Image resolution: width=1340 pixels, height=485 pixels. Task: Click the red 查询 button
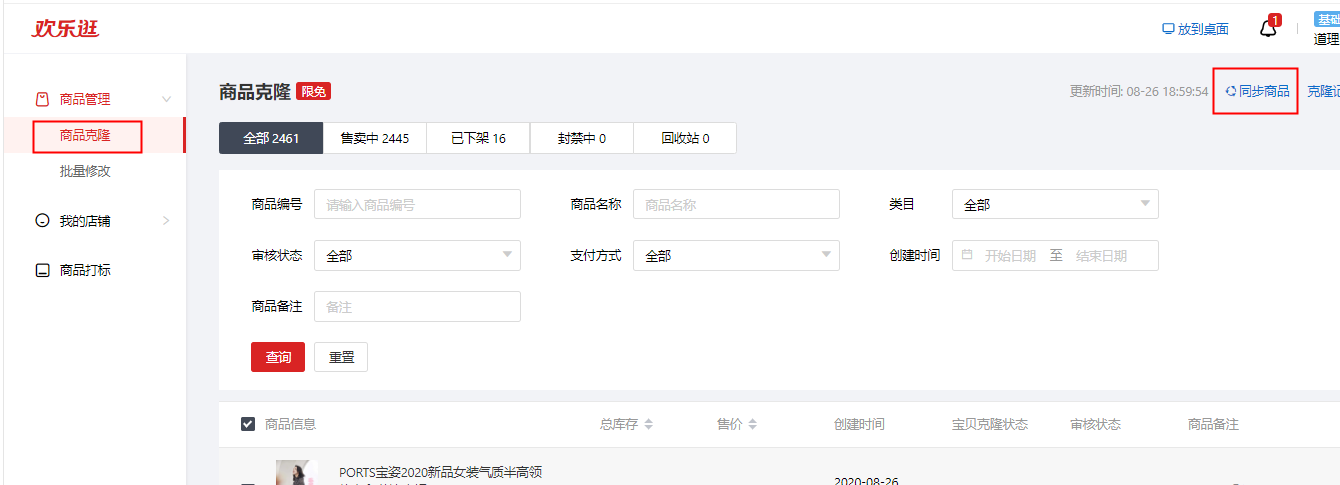(x=278, y=357)
